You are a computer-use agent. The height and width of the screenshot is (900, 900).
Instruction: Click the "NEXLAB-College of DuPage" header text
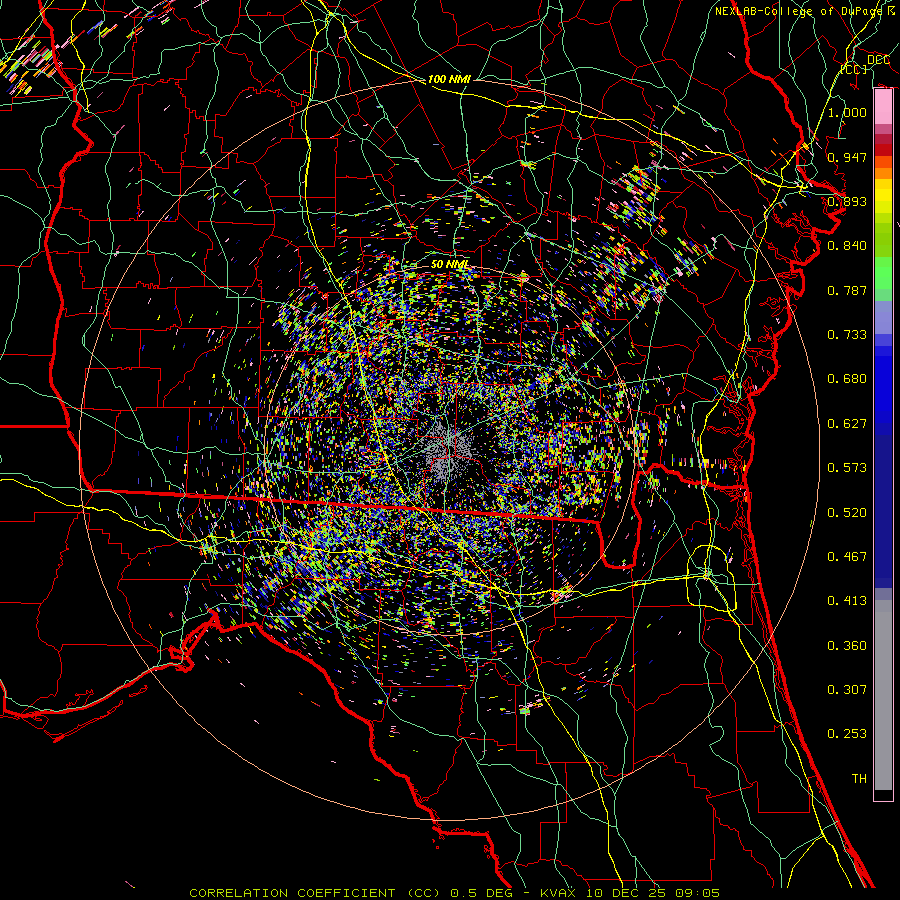798,11
